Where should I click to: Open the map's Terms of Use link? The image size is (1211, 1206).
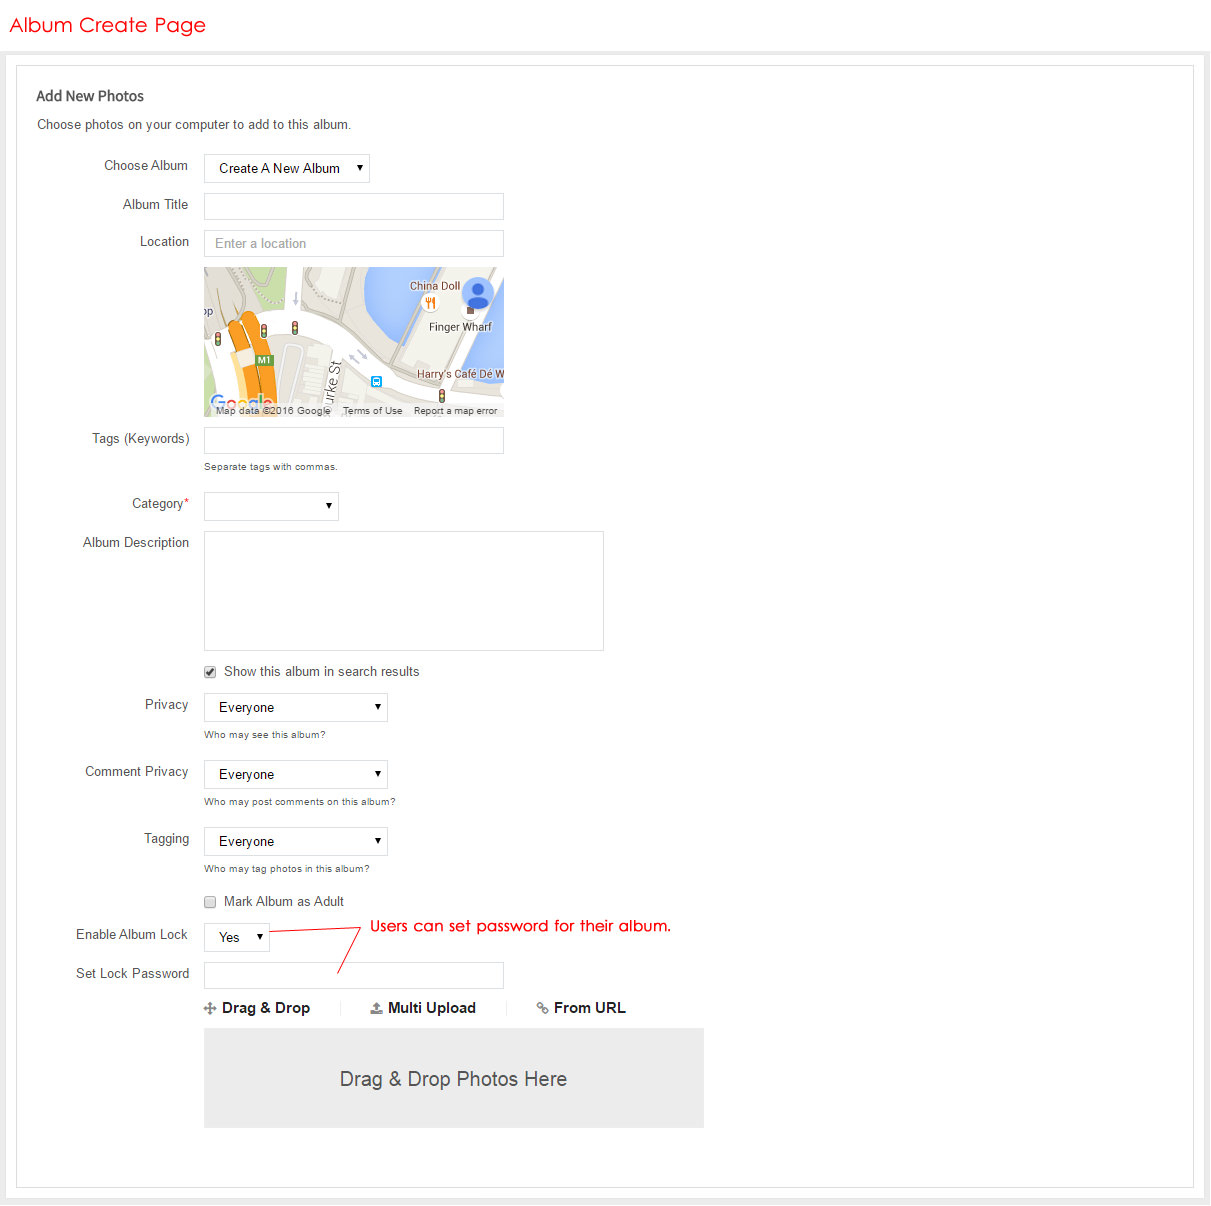coord(372,411)
